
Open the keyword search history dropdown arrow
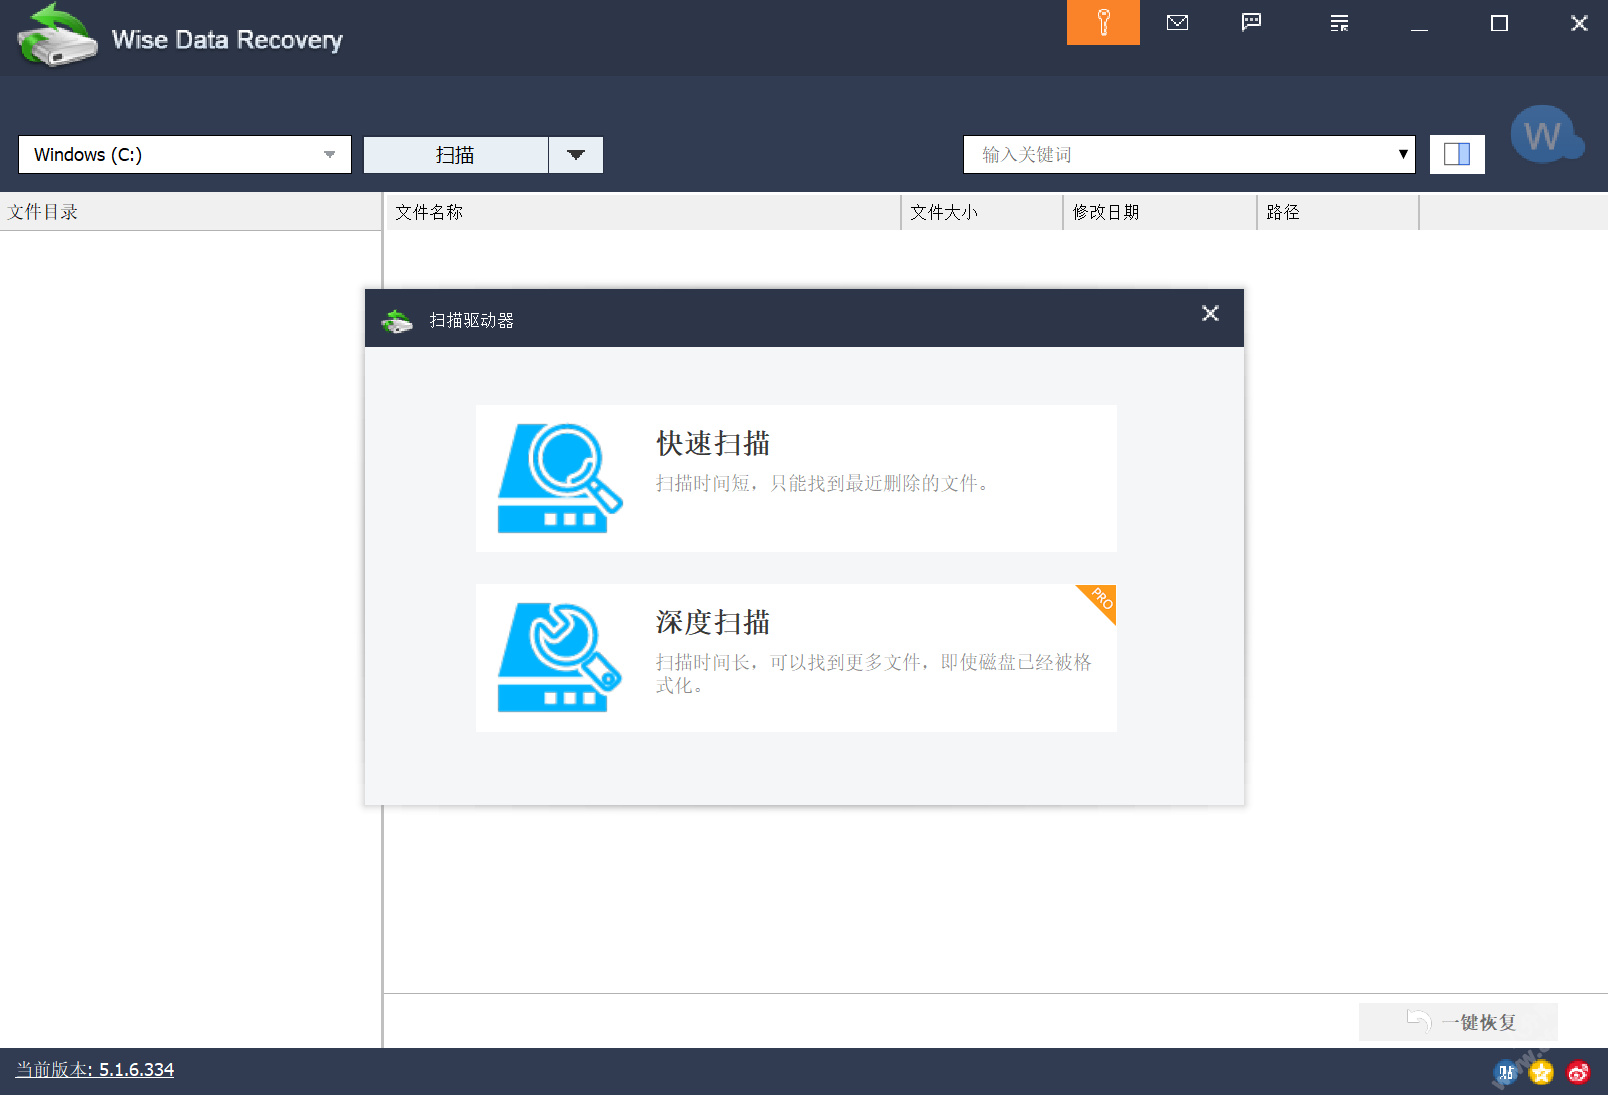click(1403, 154)
